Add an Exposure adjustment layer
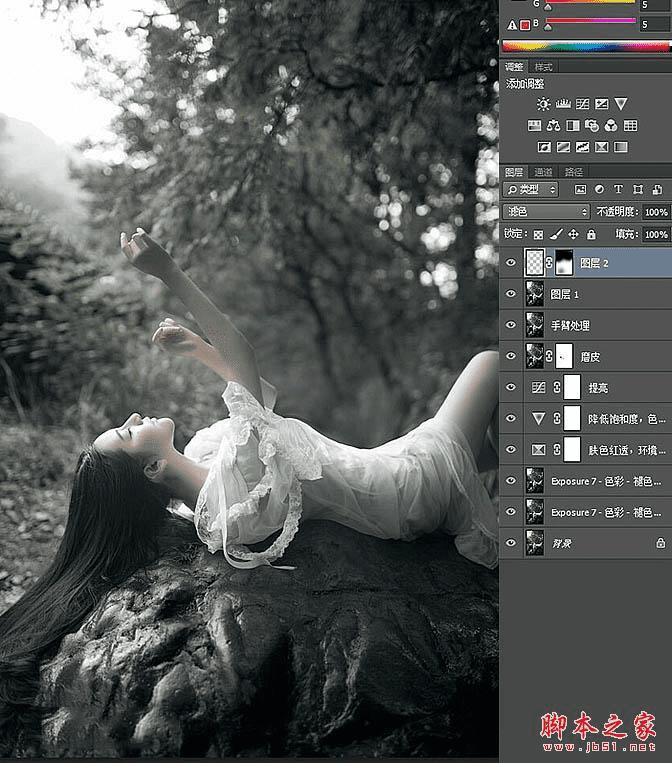The width and height of the screenshot is (672, 763). click(x=601, y=104)
